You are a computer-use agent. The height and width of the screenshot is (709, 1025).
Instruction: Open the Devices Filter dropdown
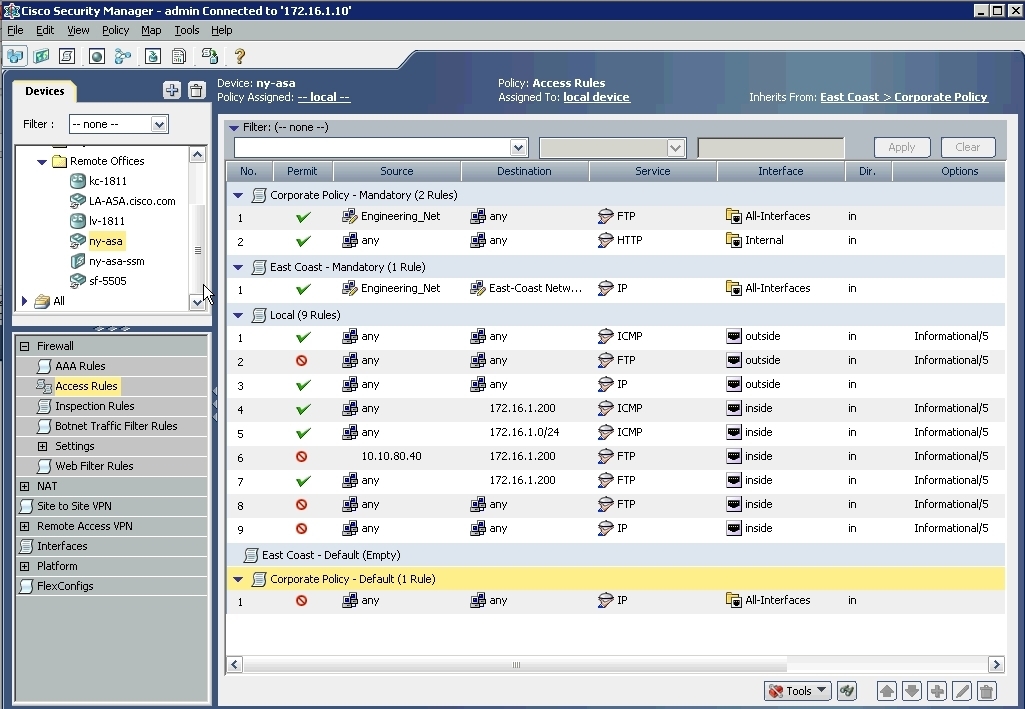(159, 124)
